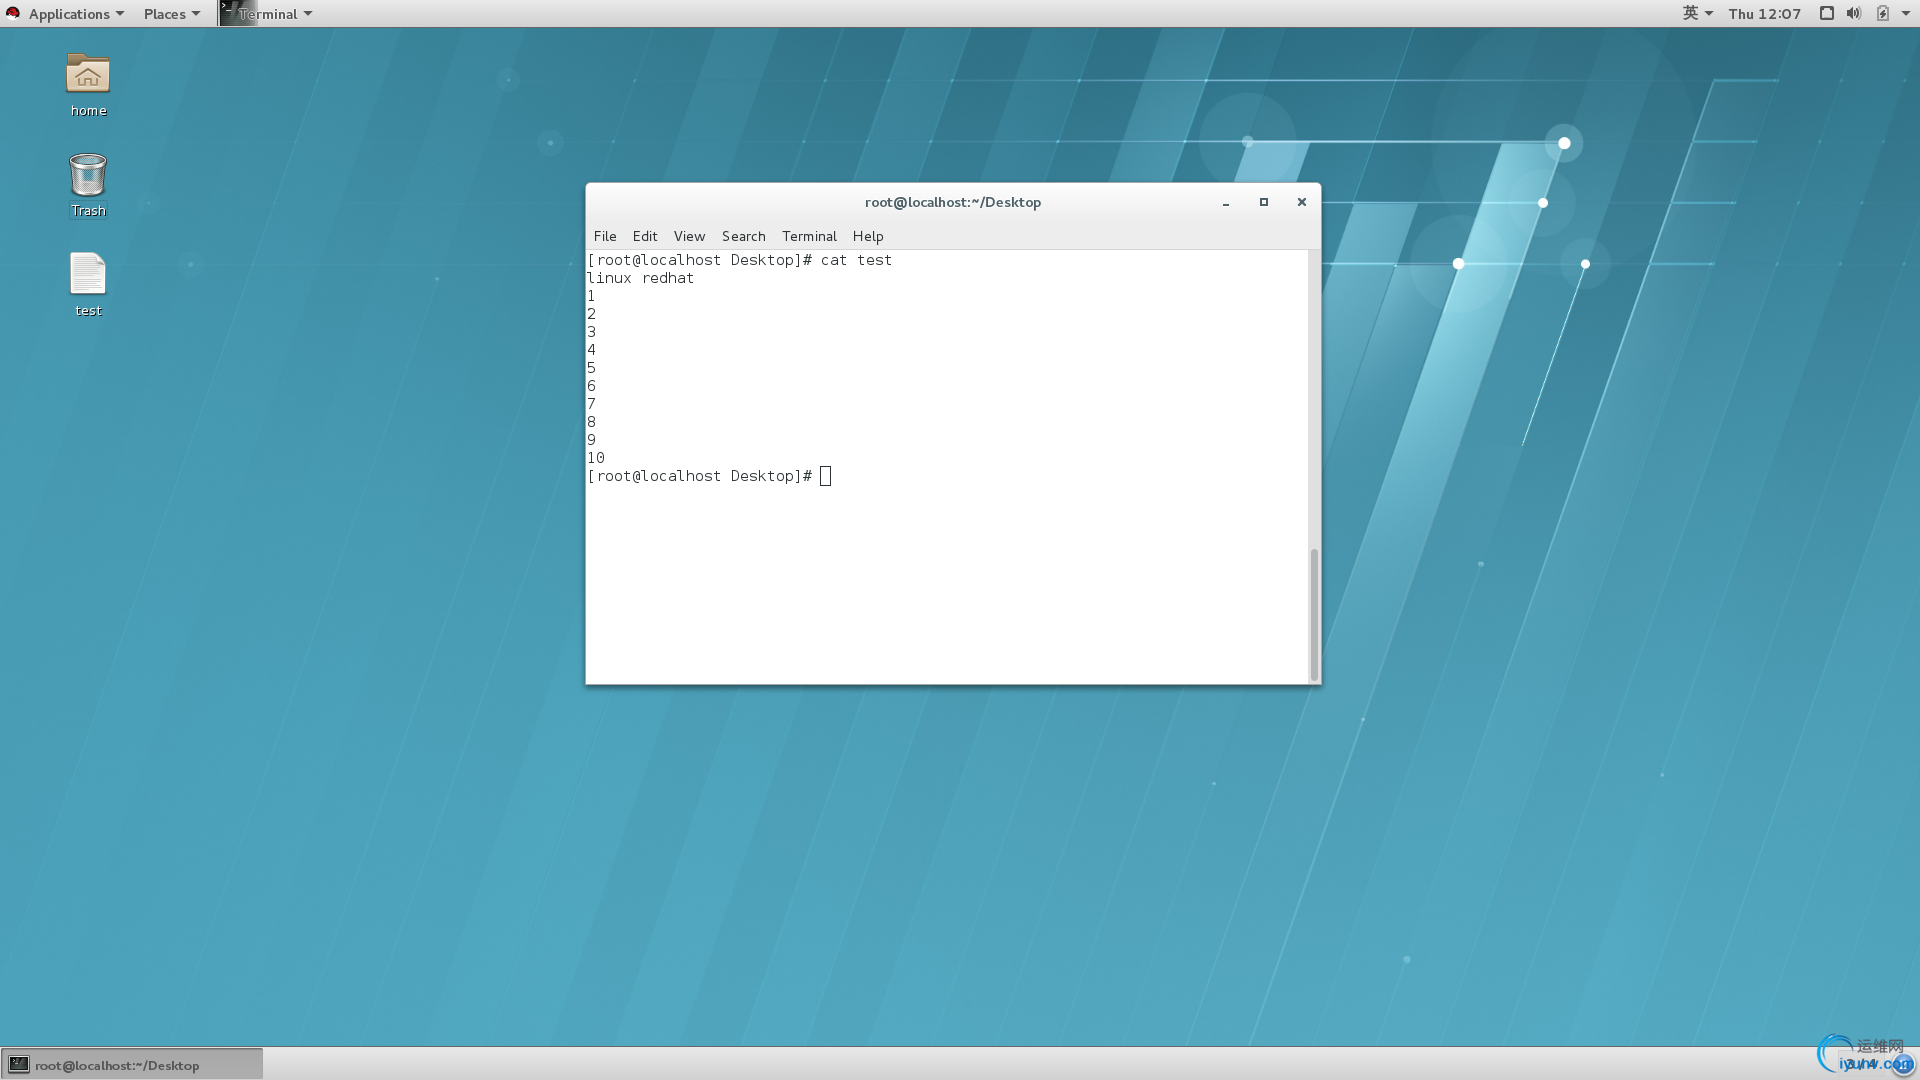This screenshot has width=1920, height=1080.
Task: Click the screen accessibility icon in top bar
Action: click(x=1826, y=13)
